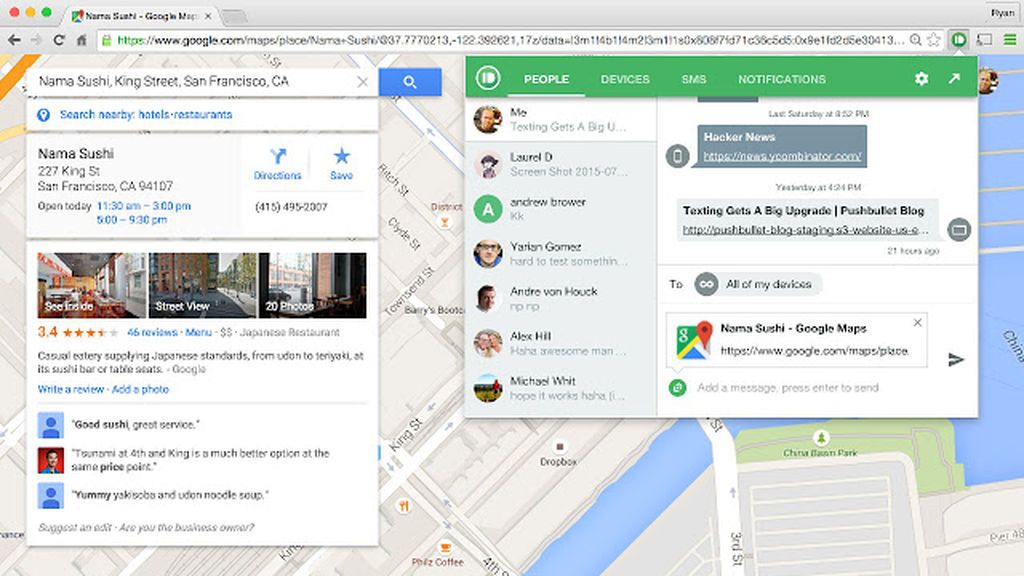This screenshot has height=576, width=1024.
Task: Click 'Suggest an edit' link
Action: pos(75,528)
